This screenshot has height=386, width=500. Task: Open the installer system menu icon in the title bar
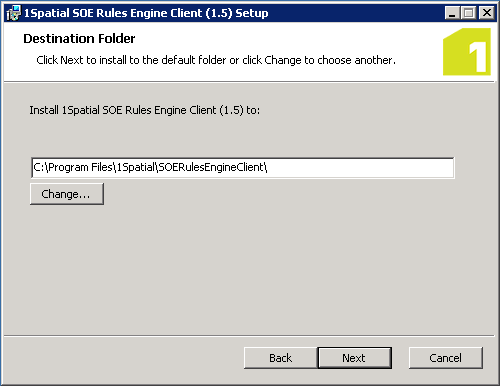13,13
